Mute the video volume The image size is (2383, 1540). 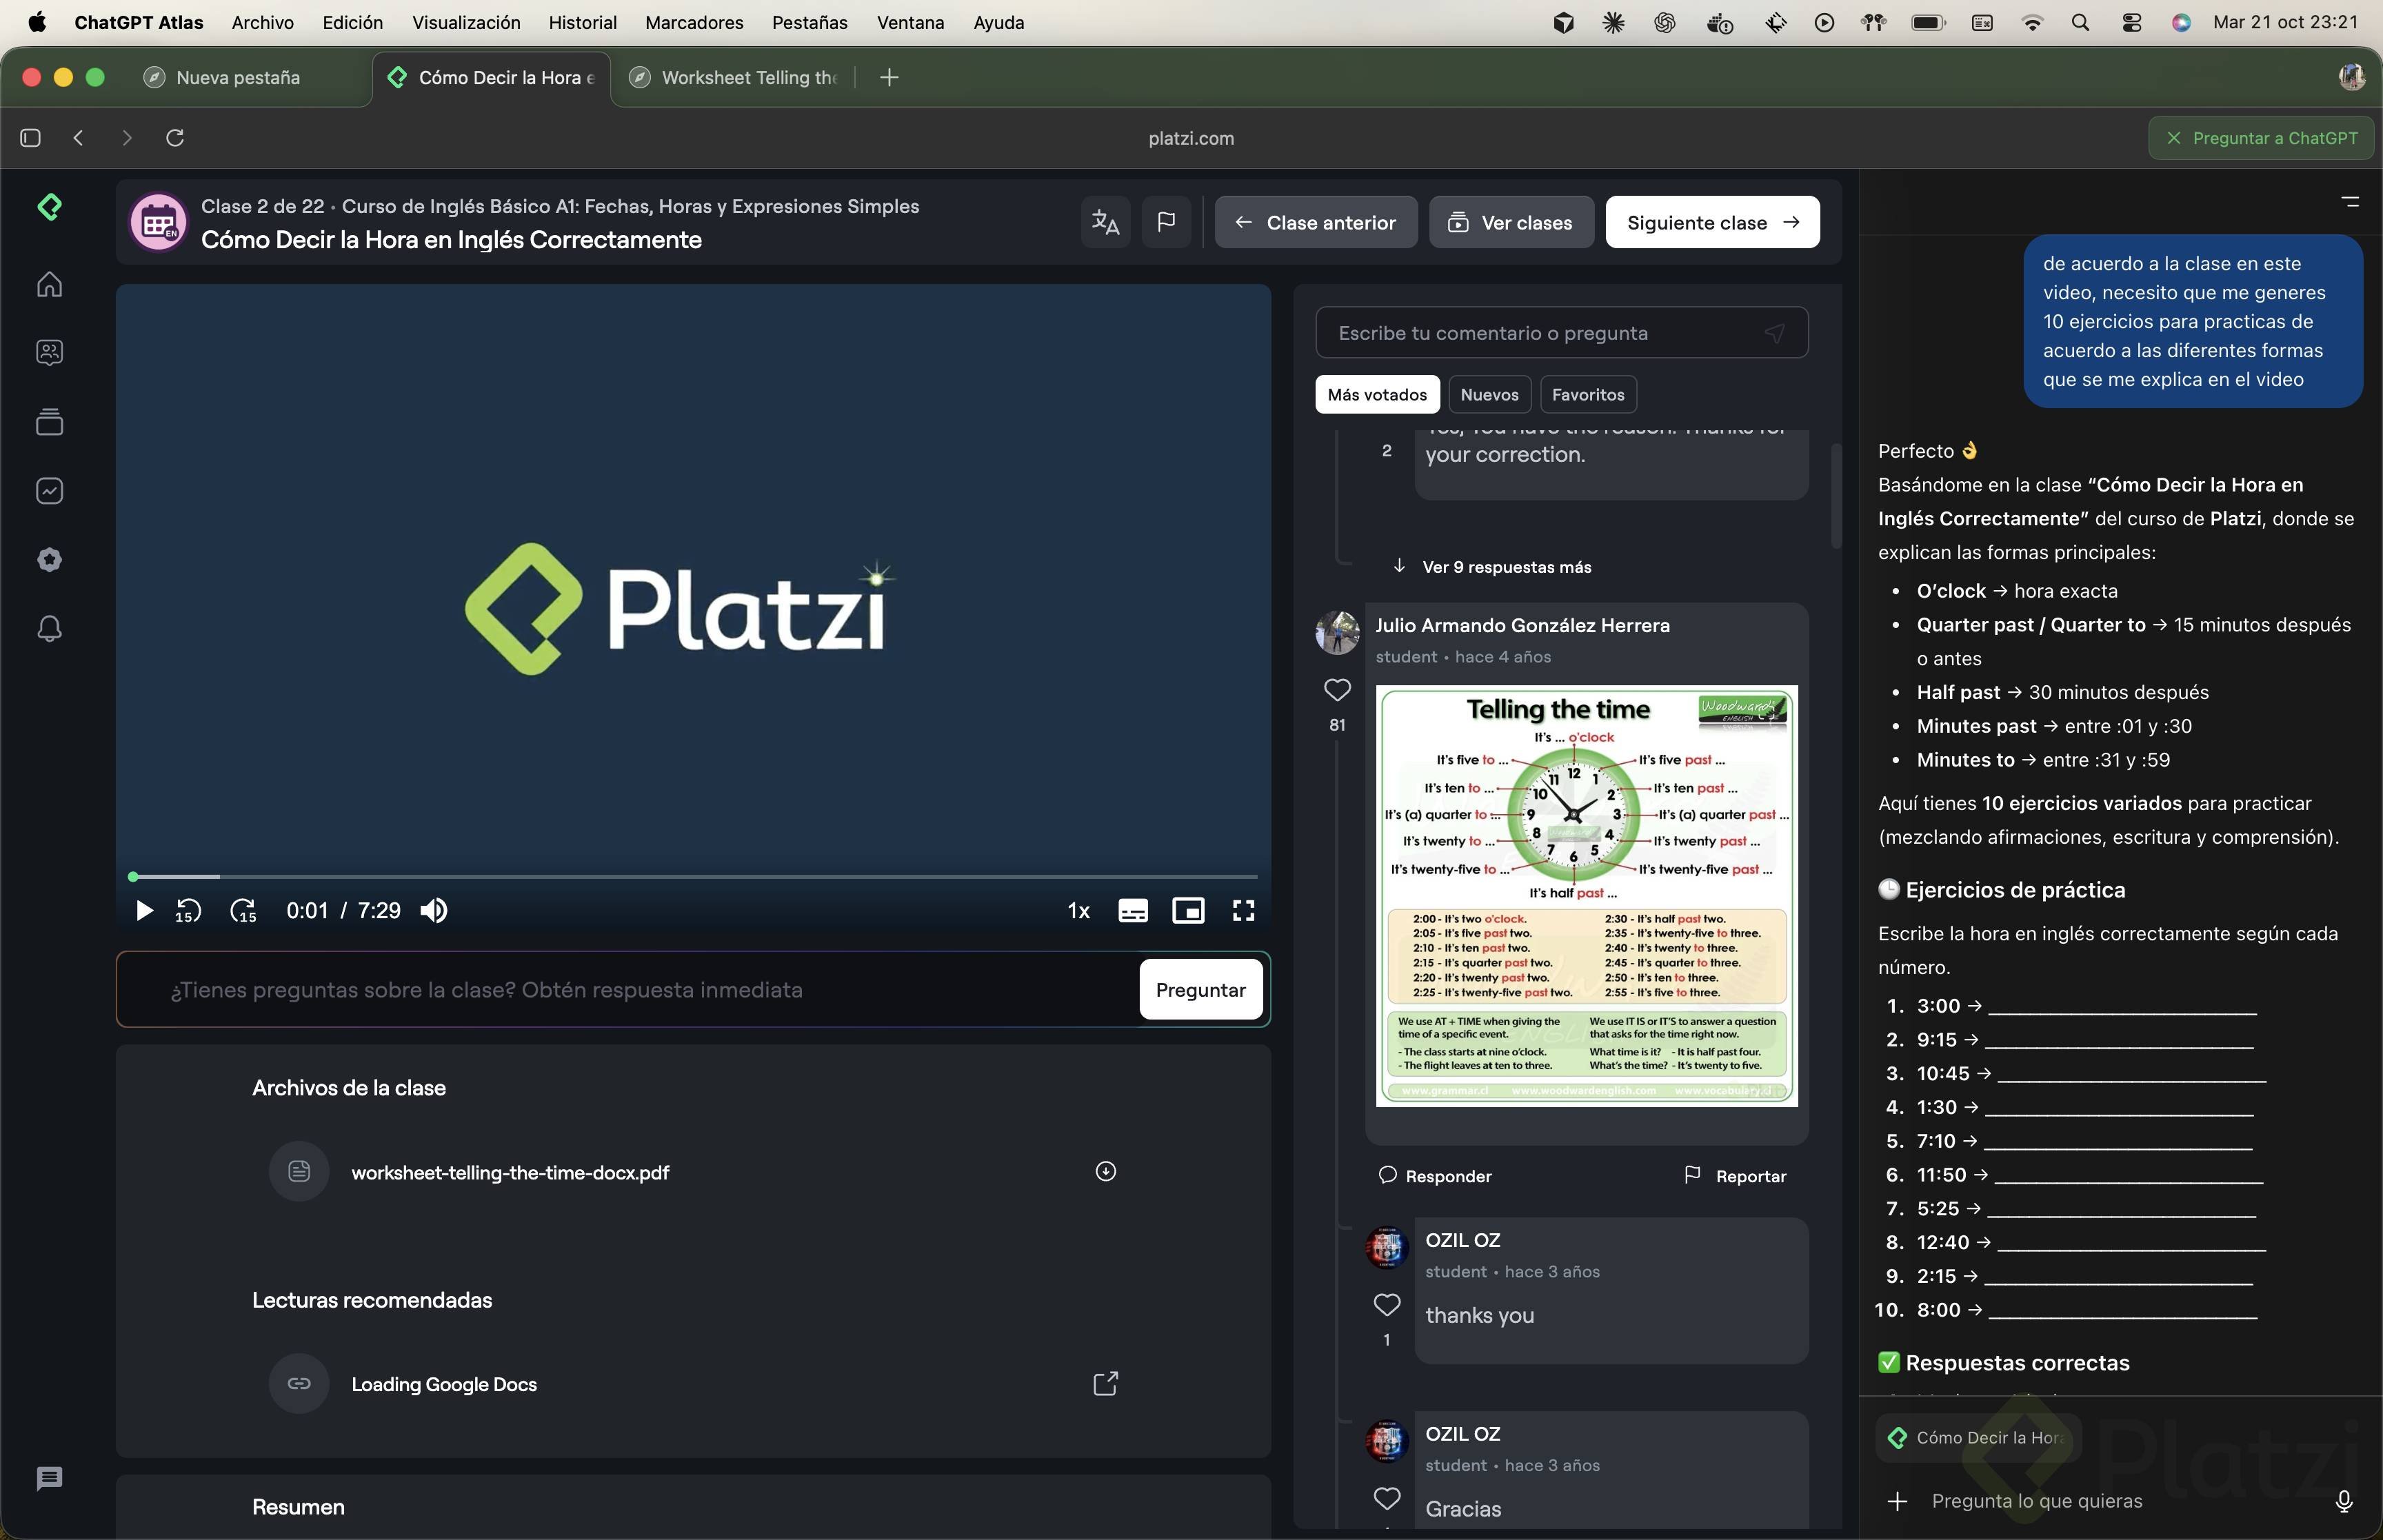pos(434,910)
